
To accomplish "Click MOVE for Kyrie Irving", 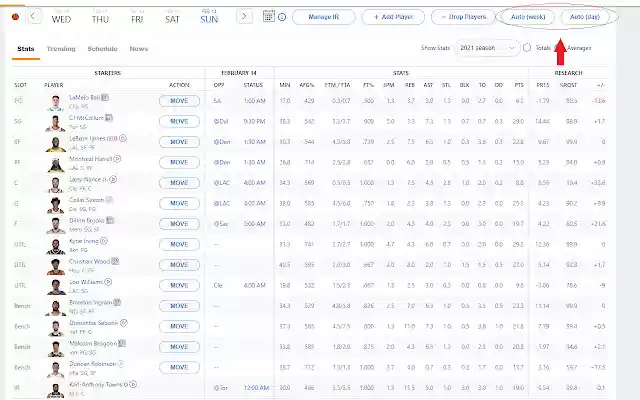I will pyautogui.click(x=179, y=244).
